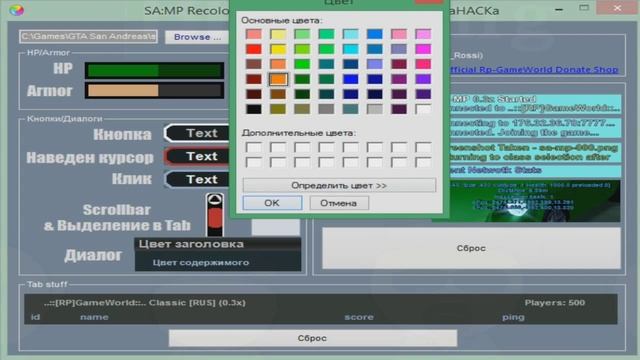Click the score column header
Screen dimensions: 640x360
[x=359, y=317]
